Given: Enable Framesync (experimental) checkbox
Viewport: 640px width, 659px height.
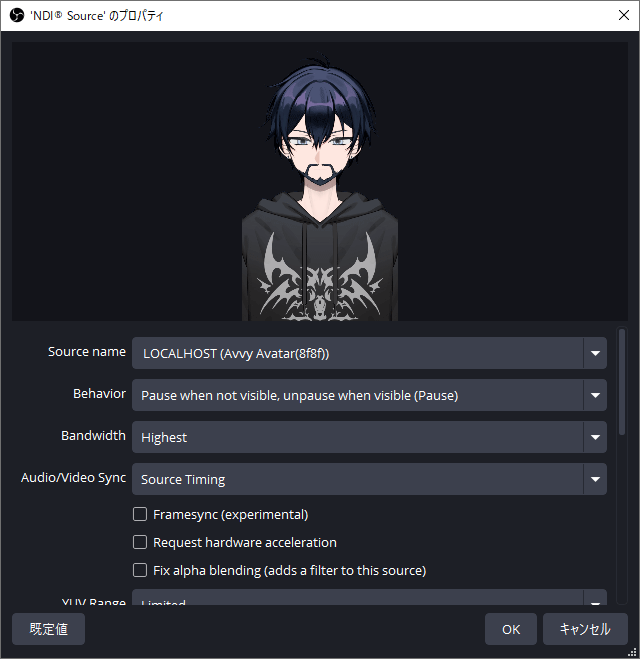Looking at the screenshot, I should coord(140,514).
